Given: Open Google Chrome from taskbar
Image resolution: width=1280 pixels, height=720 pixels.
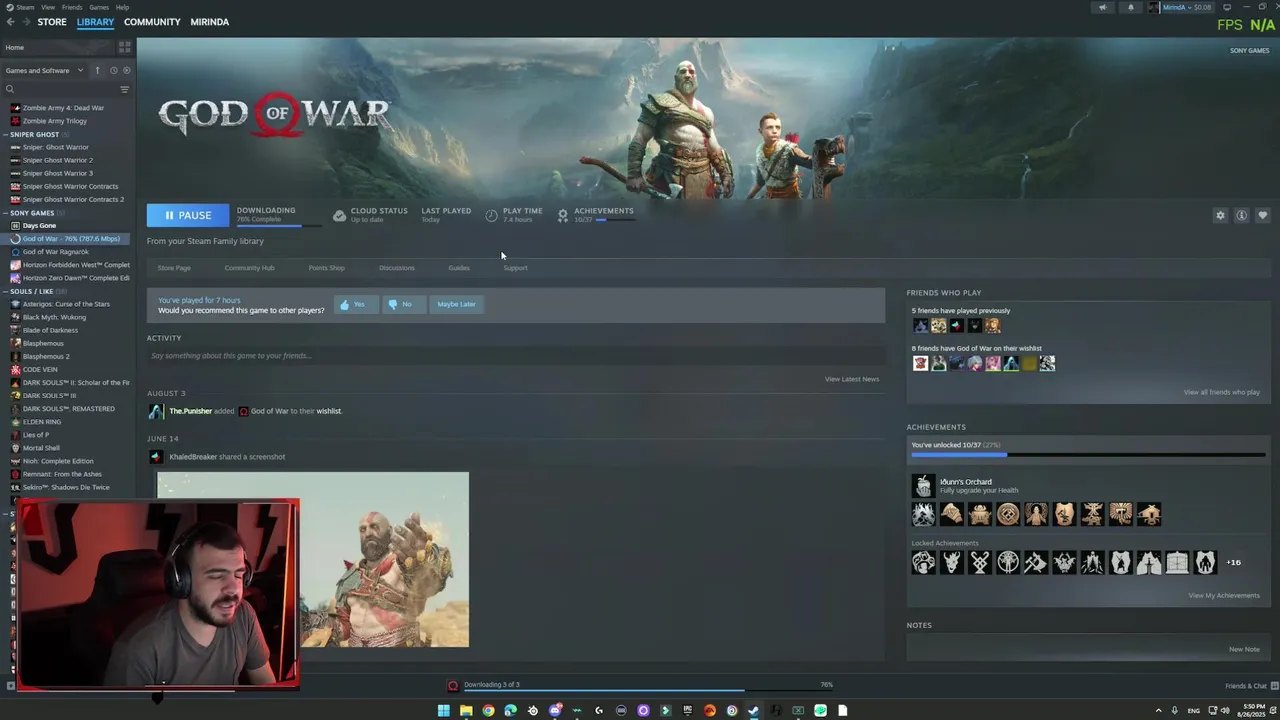Looking at the screenshot, I should pyautogui.click(x=488, y=710).
